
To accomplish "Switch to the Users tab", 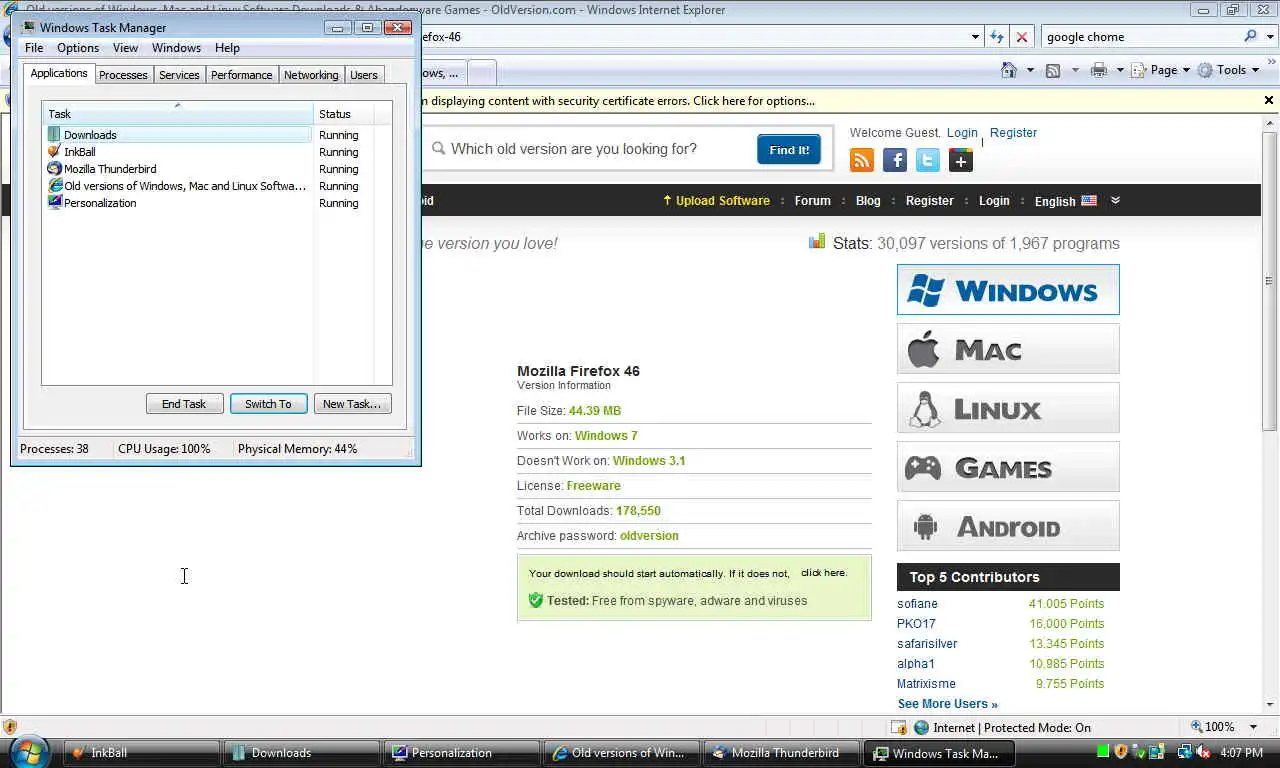I will pos(364,75).
